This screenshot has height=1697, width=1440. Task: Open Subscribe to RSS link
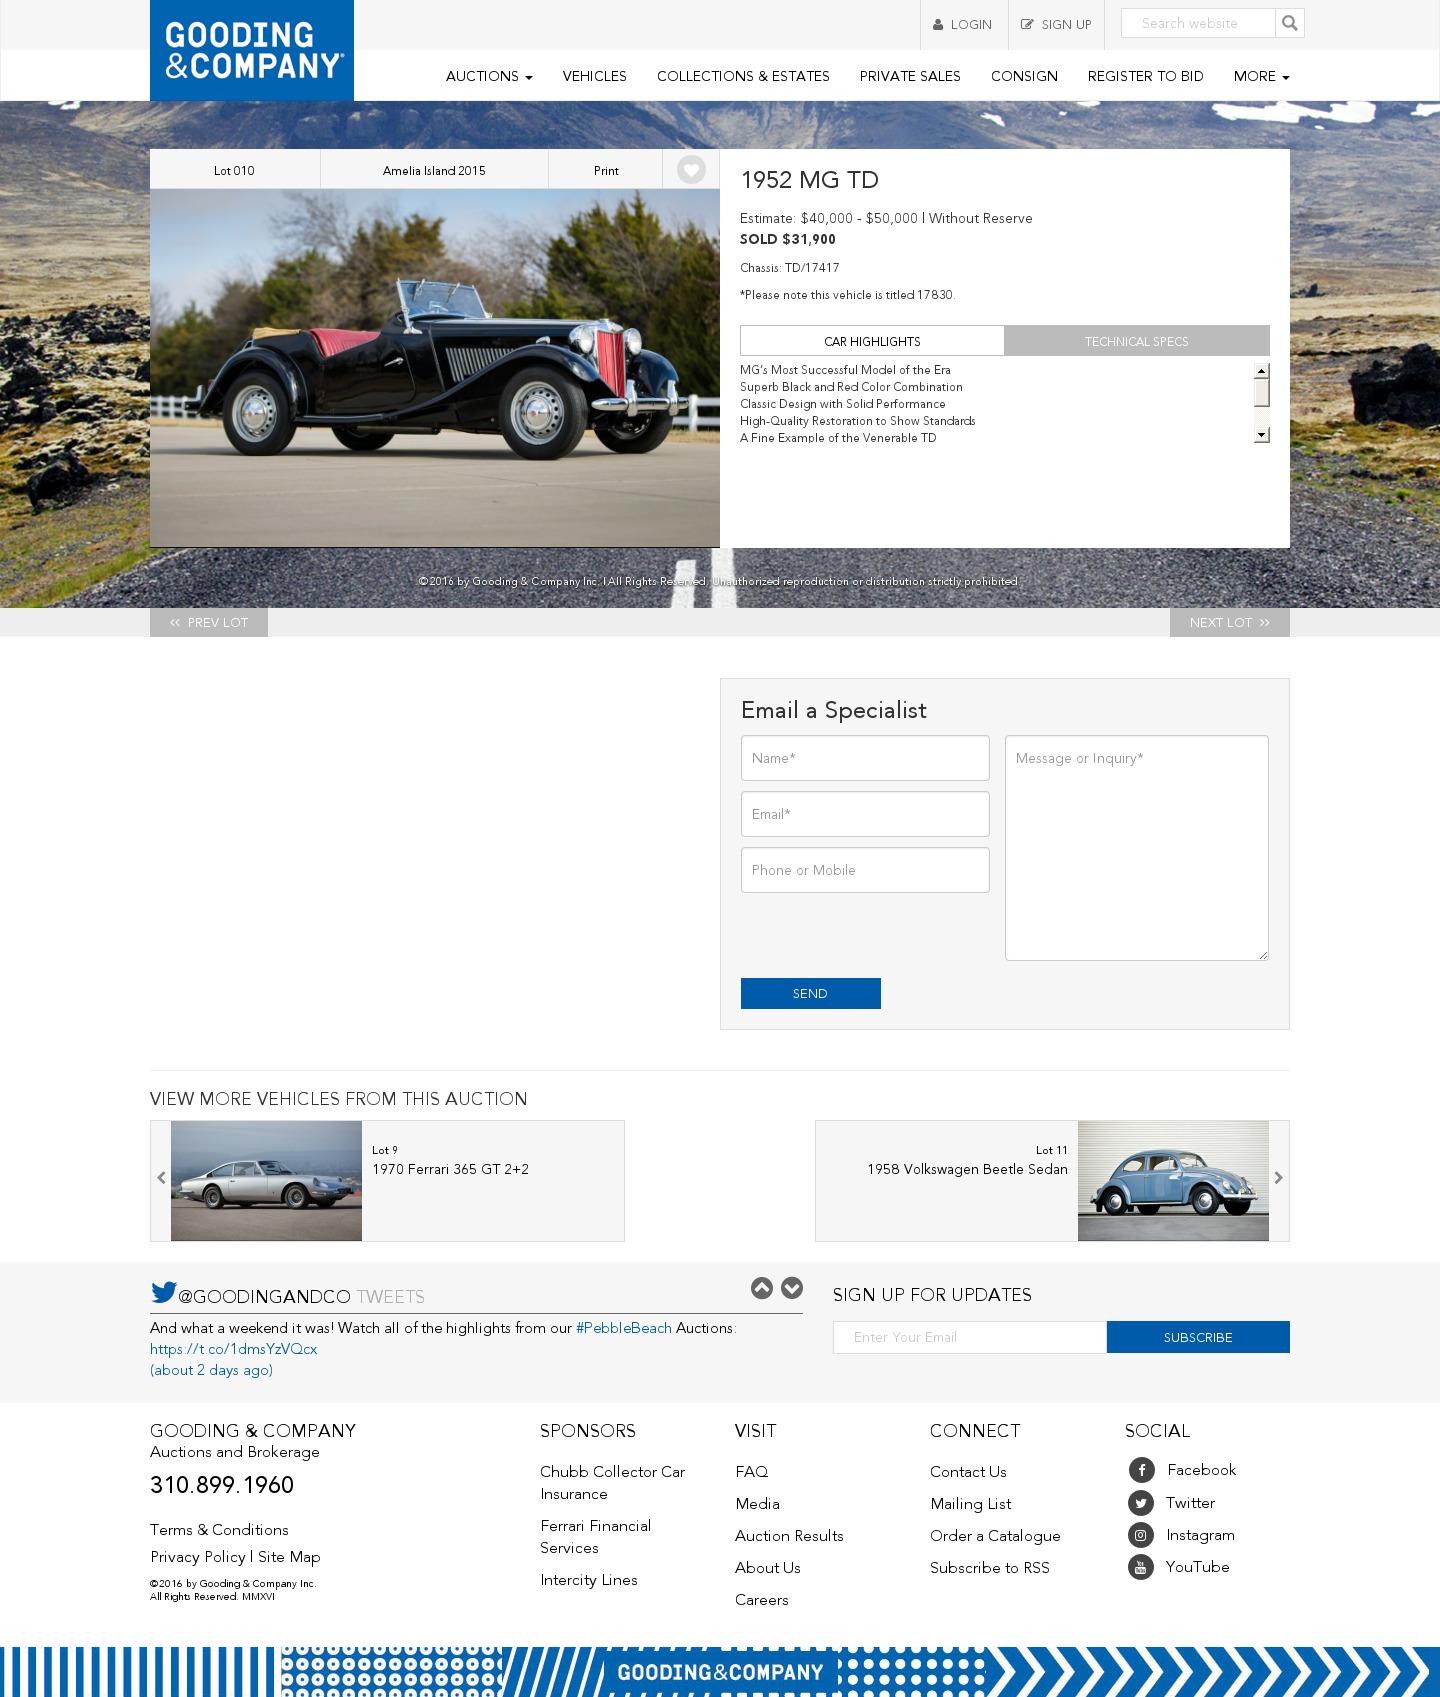990,1568
